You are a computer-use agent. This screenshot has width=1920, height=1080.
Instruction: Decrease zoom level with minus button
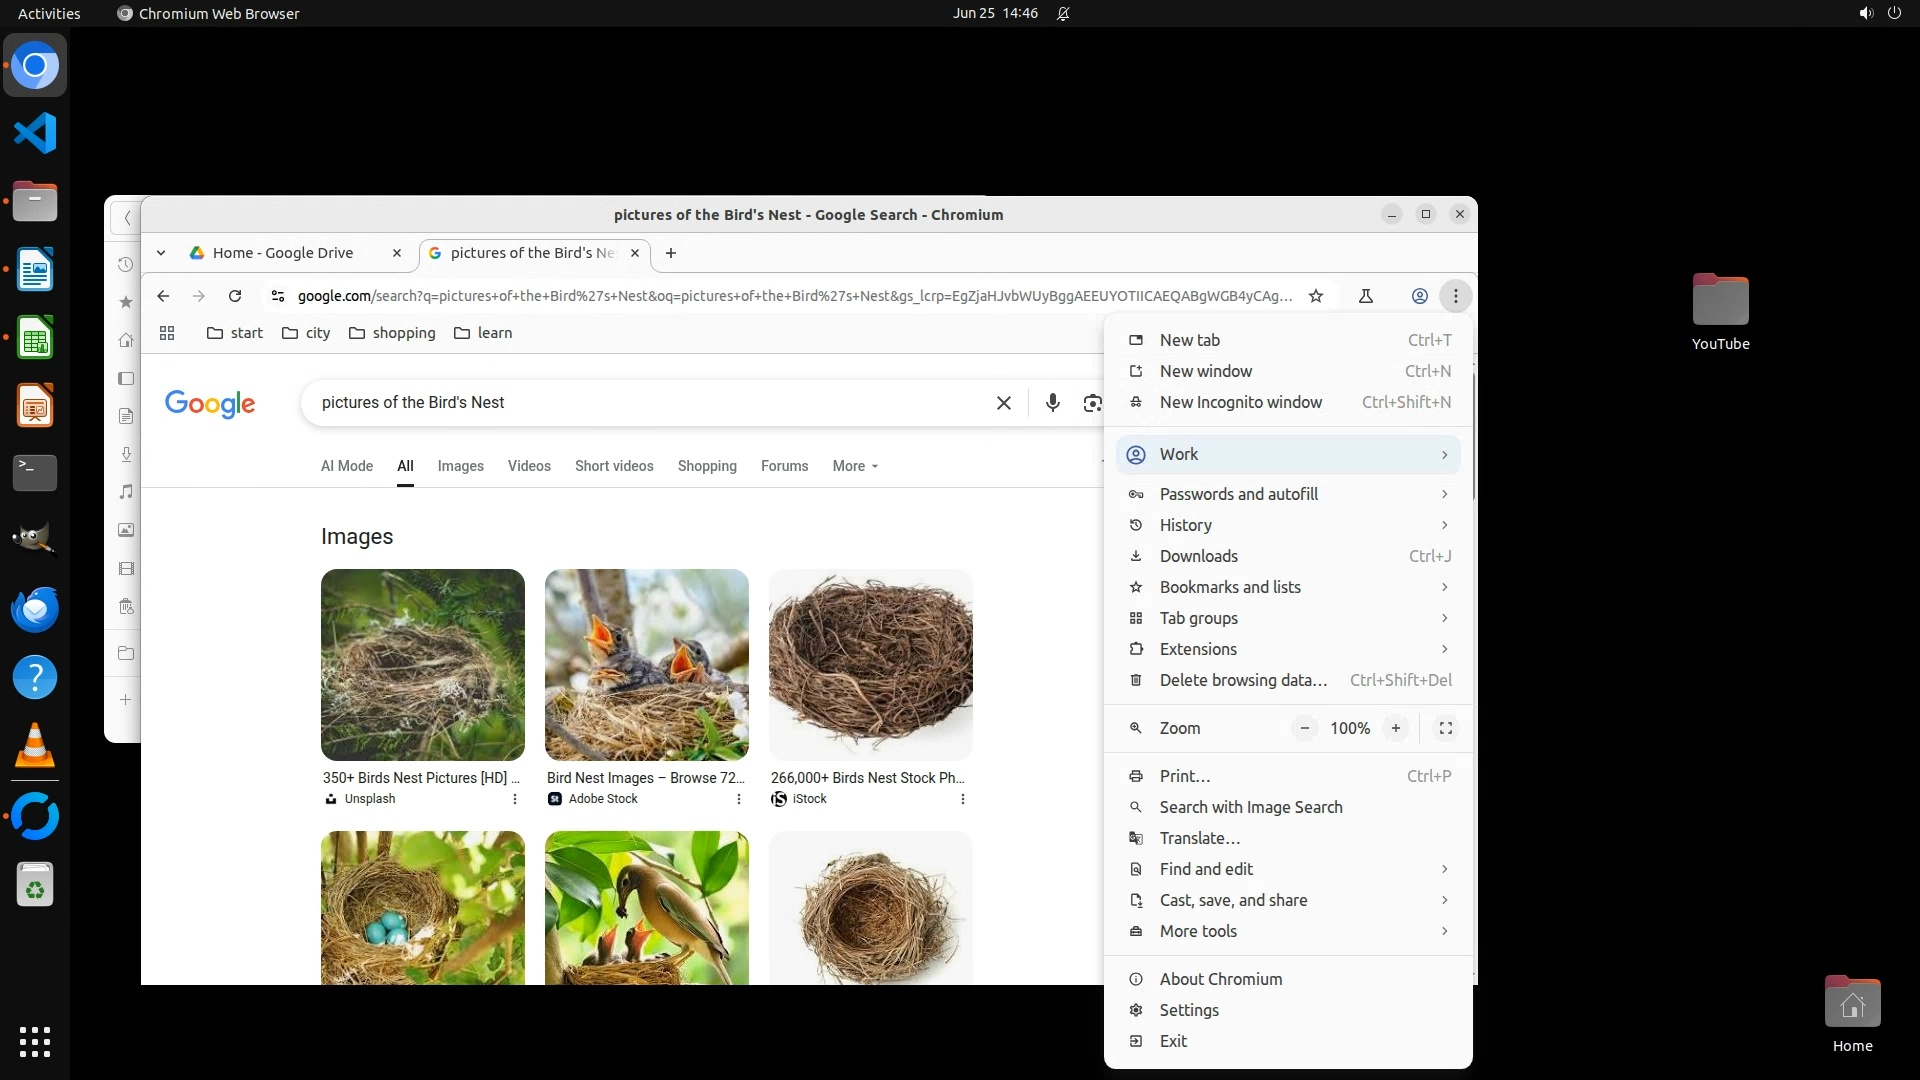(1304, 728)
